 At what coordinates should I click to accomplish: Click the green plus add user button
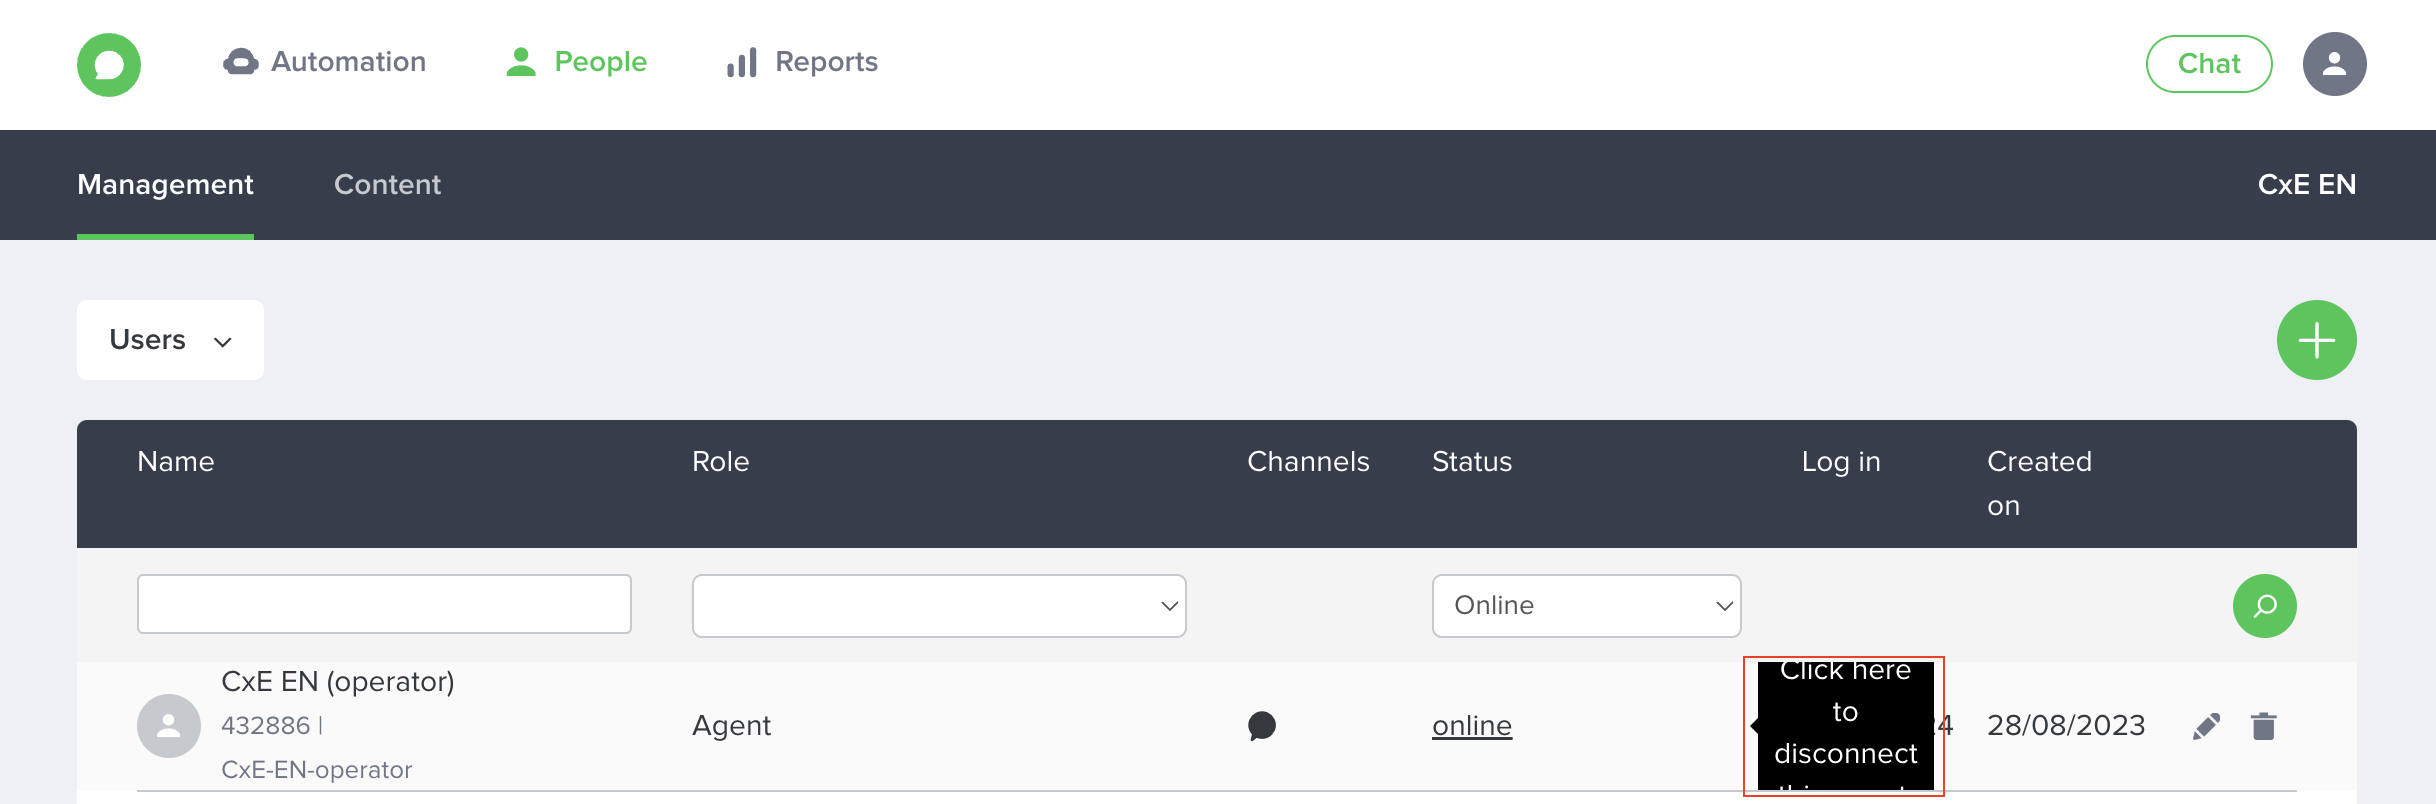point(2316,340)
